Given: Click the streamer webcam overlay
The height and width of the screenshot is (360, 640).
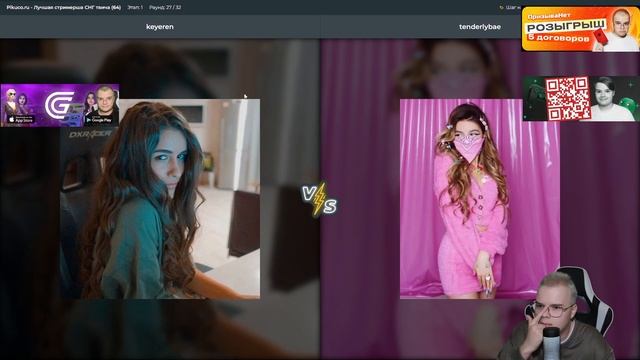Looking at the screenshot, I should 556,313.
